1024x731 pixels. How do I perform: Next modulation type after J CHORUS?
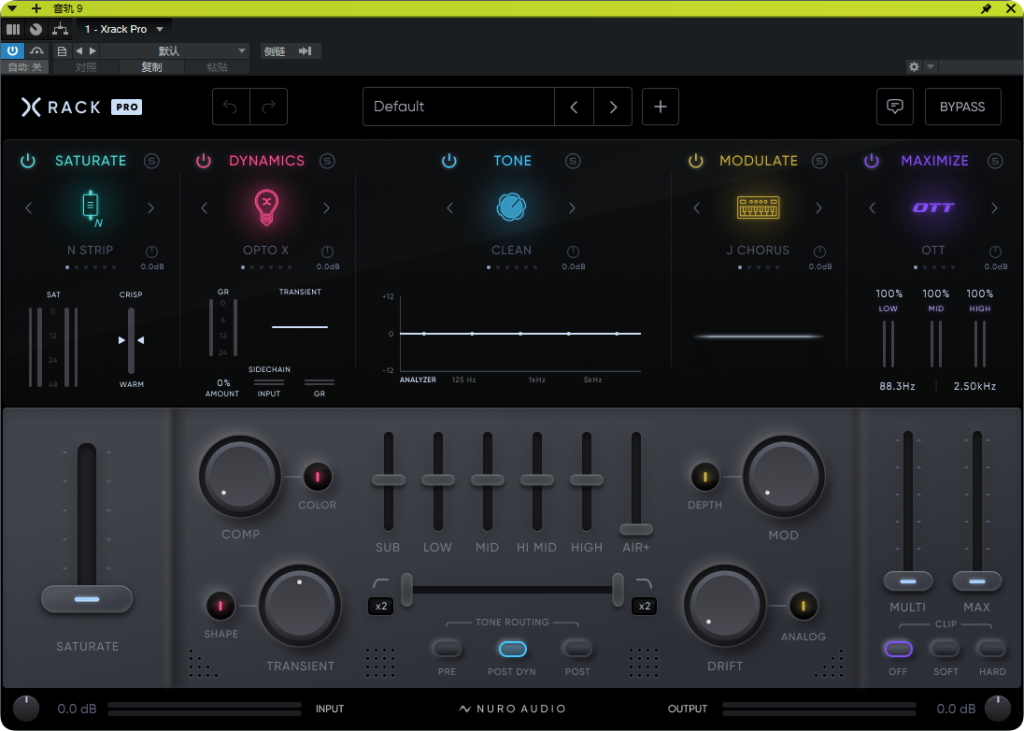point(818,208)
